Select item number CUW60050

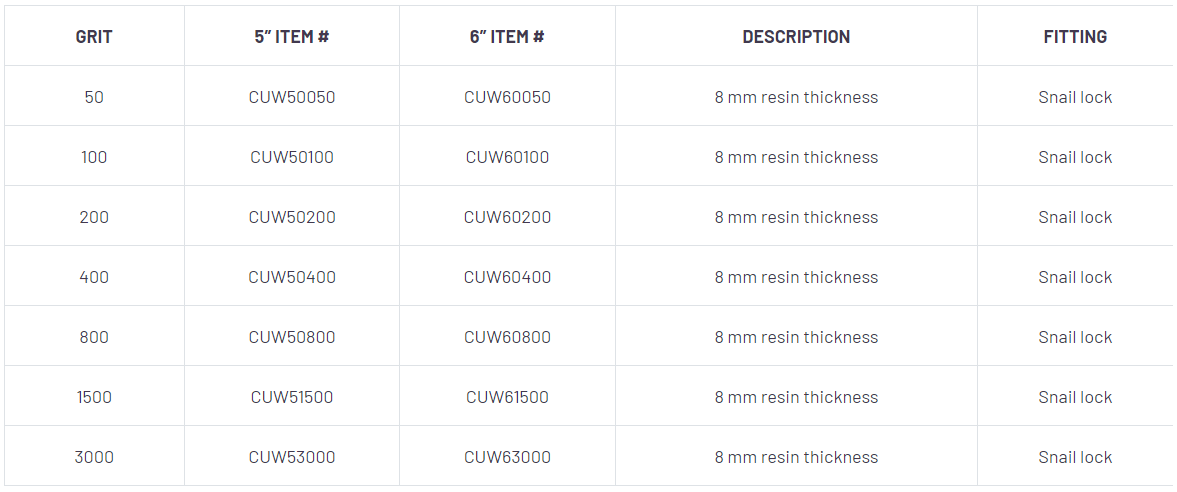(x=507, y=97)
